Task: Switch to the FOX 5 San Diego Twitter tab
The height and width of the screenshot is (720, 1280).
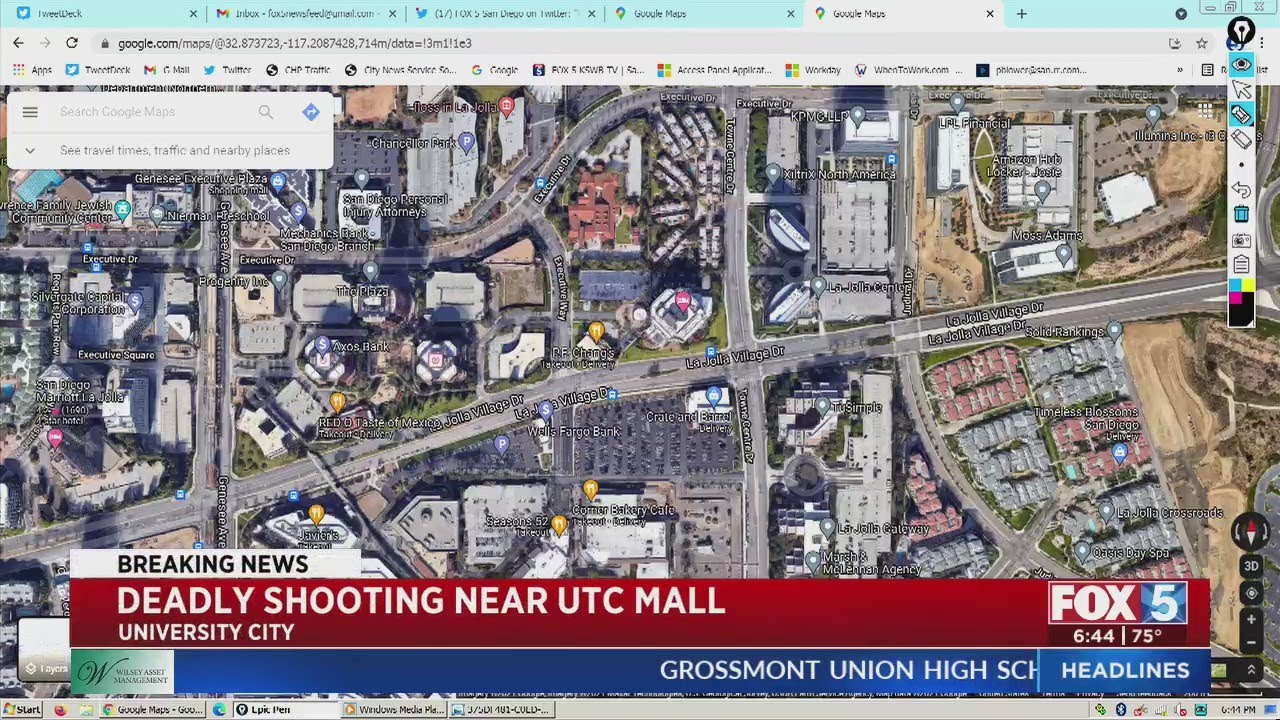Action: tap(505, 13)
